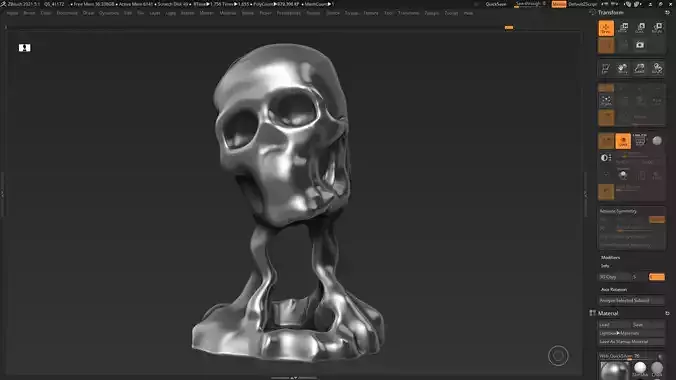Click Load in the Material palette
Image resolution: width=676 pixels, height=380 pixels.
pos(614,325)
